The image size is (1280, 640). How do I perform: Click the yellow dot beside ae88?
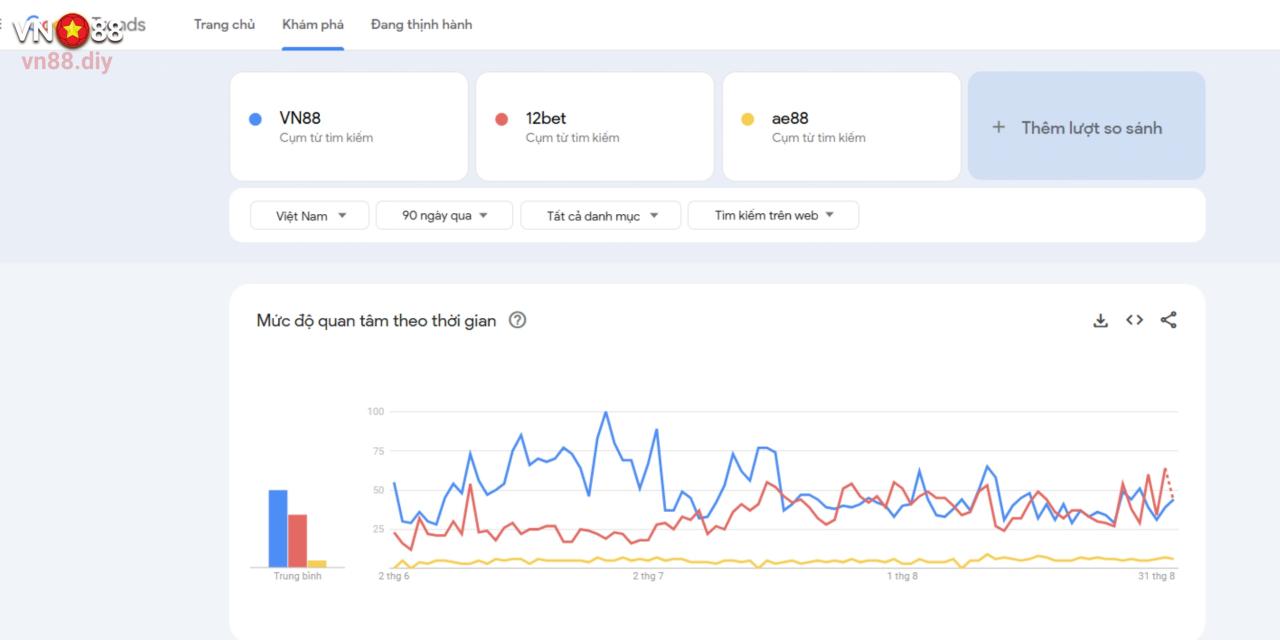pos(747,119)
